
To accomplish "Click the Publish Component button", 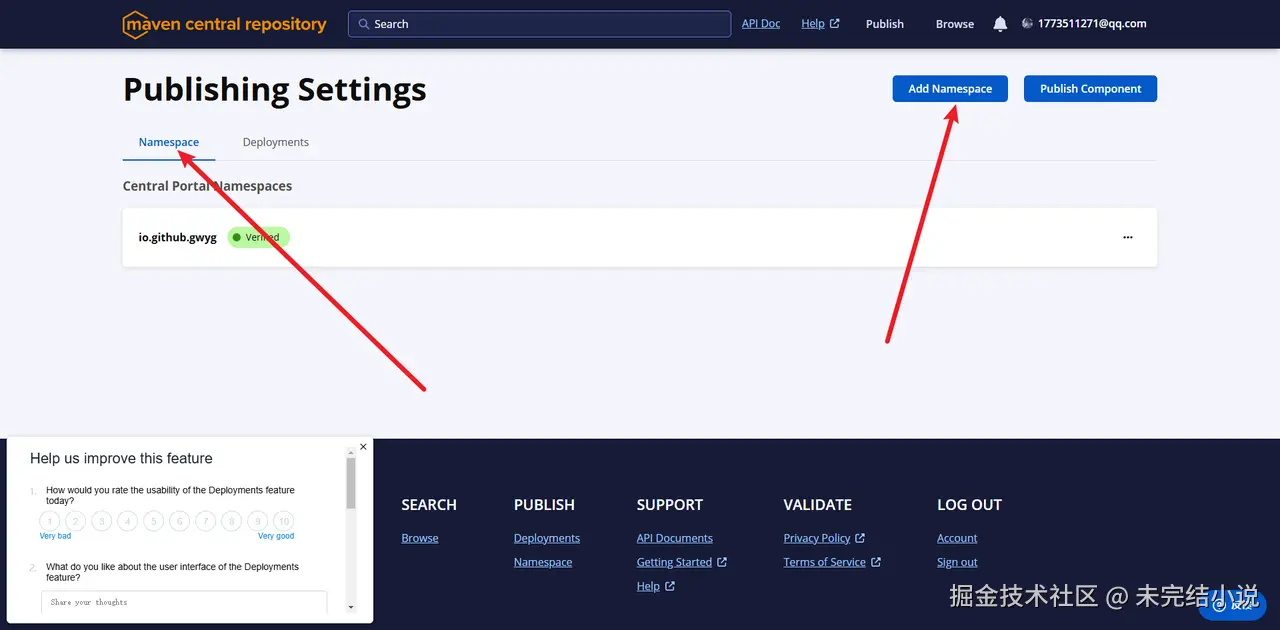I will (1090, 89).
